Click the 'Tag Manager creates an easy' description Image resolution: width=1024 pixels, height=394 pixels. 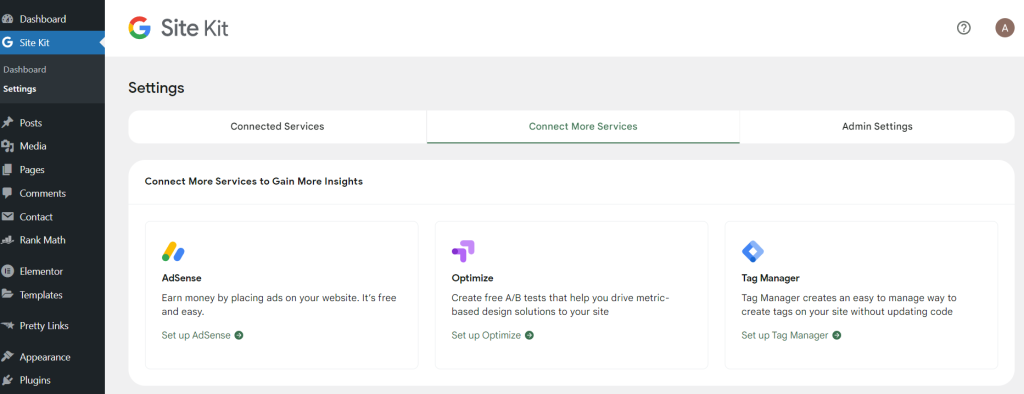(x=848, y=304)
